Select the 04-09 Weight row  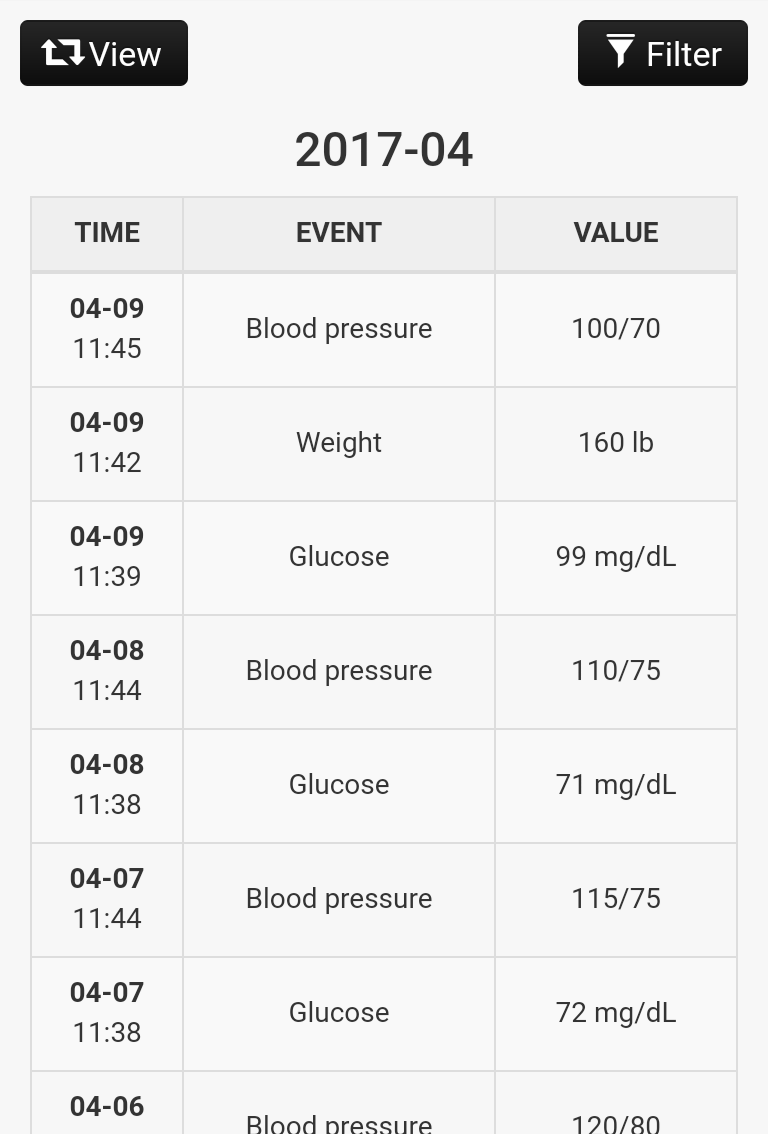point(339,443)
